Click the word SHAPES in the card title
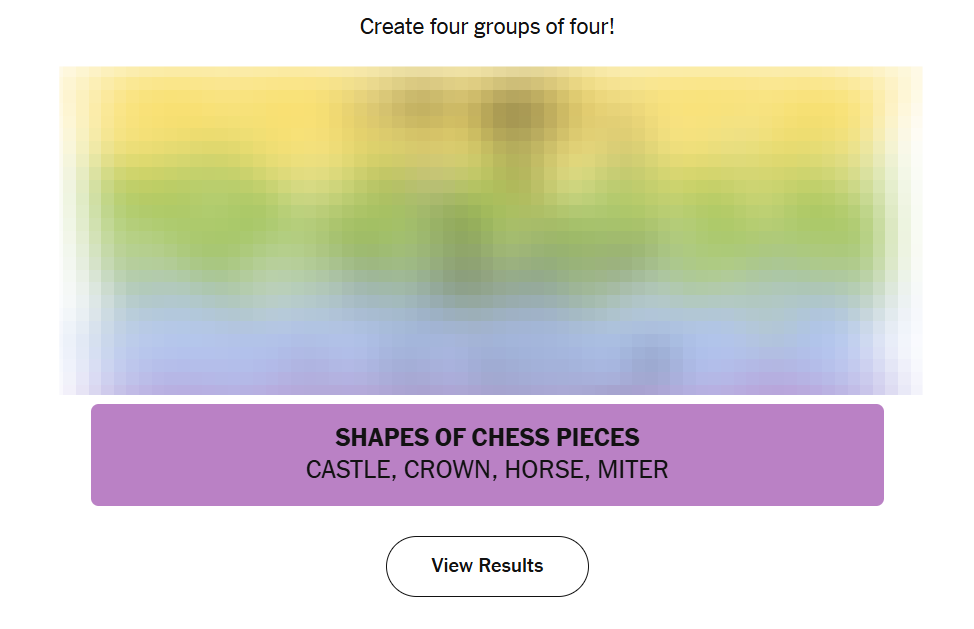Image resolution: width=974 pixels, height=629 pixels. pos(375,438)
